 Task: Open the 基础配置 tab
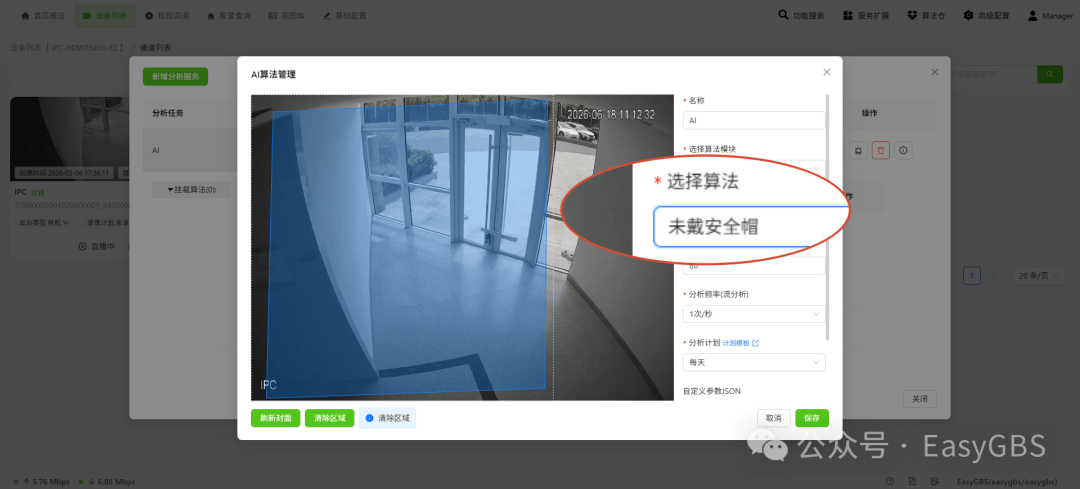[344, 15]
